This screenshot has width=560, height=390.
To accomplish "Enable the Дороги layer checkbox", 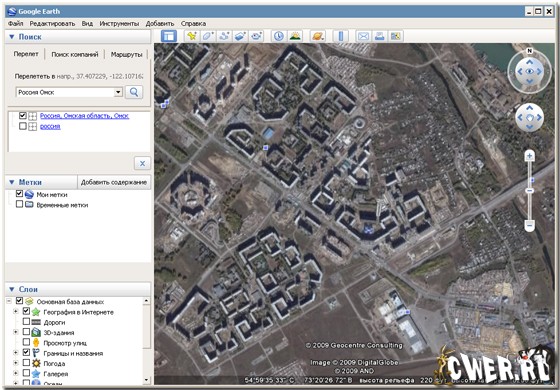I will [x=26, y=322].
